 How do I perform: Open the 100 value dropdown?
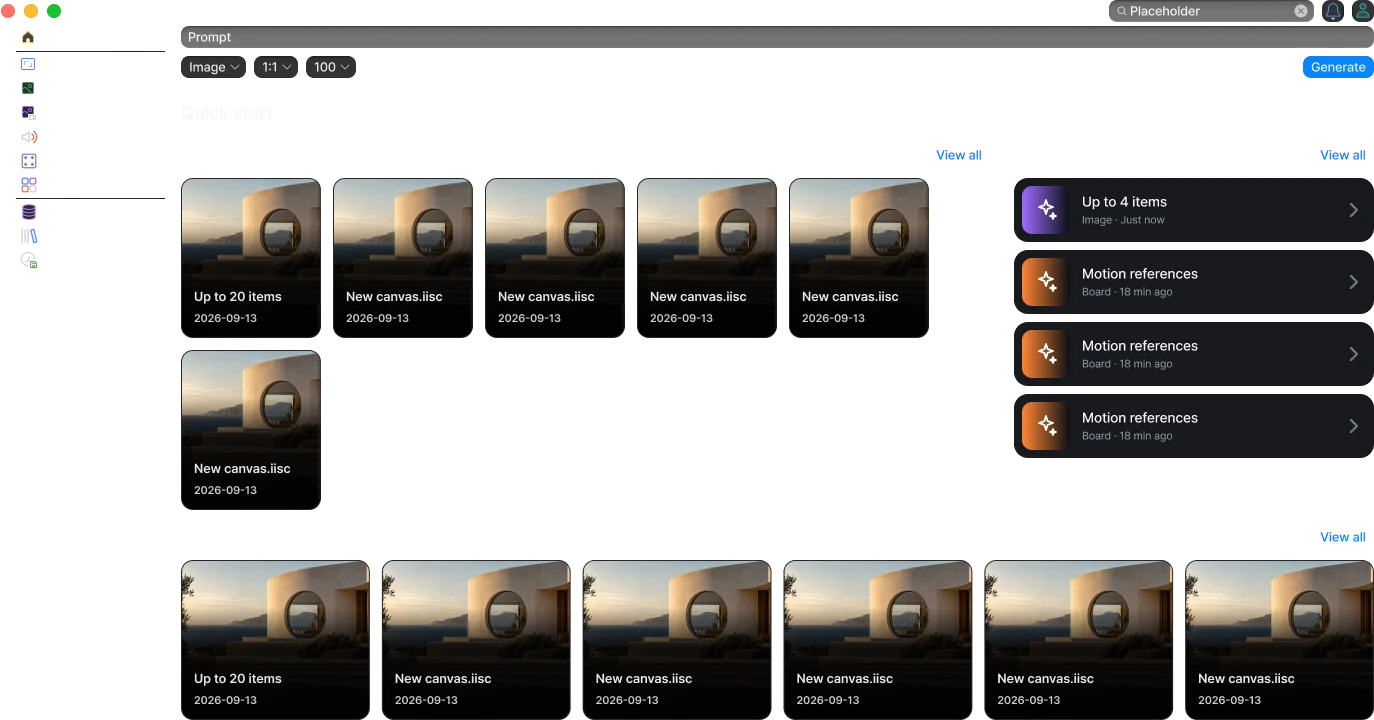click(331, 67)
